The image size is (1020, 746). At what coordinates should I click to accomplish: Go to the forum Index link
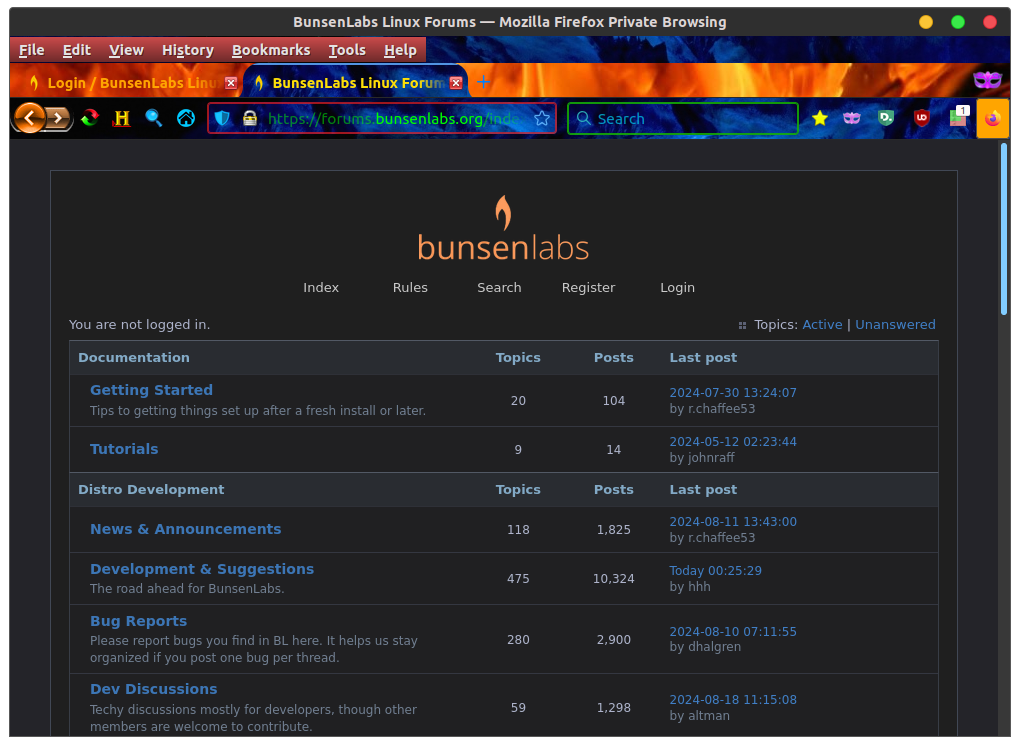321,287
